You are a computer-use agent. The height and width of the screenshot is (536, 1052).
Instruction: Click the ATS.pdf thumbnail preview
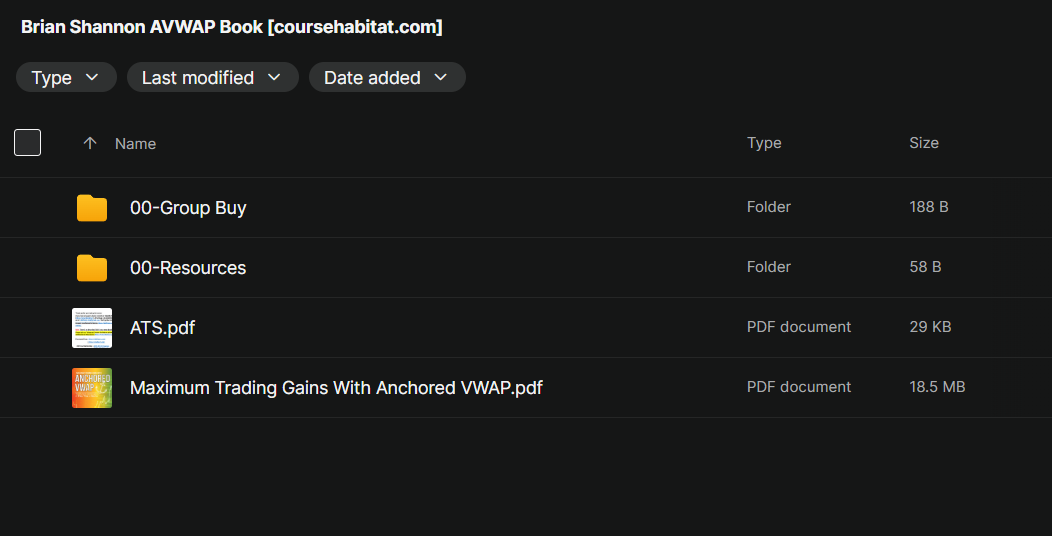pos(92,328)
